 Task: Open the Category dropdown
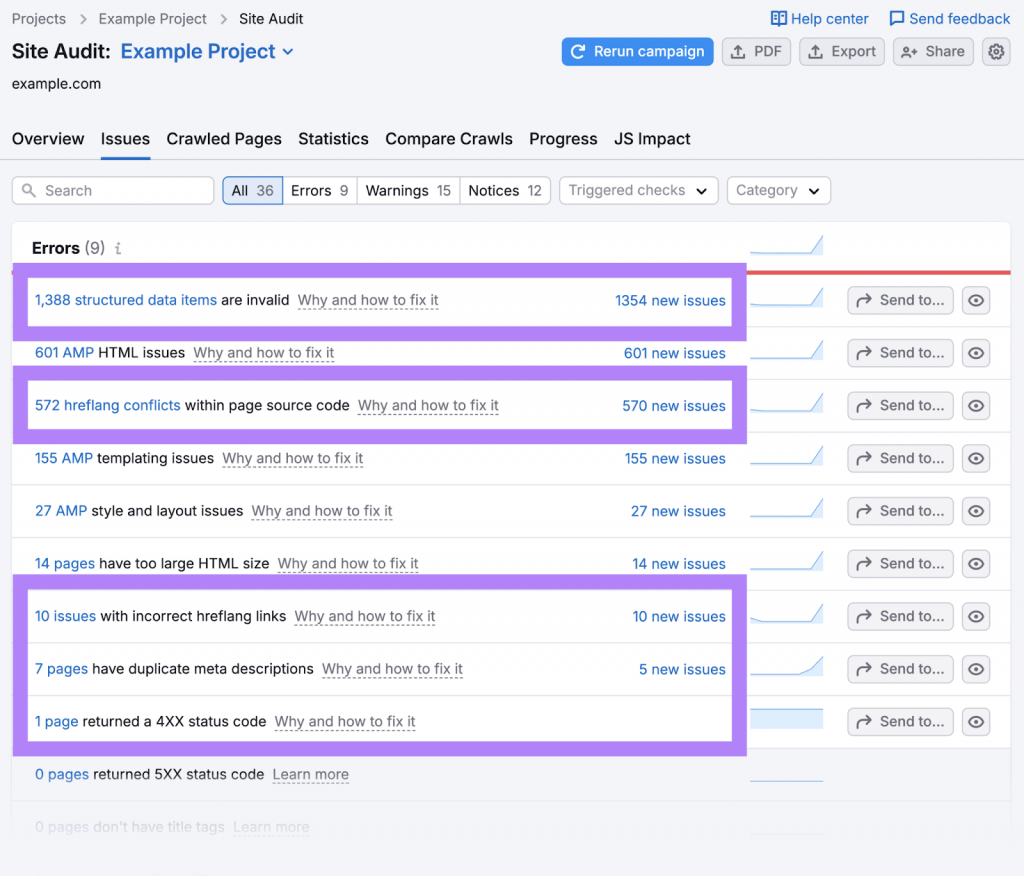coord(778,191)
